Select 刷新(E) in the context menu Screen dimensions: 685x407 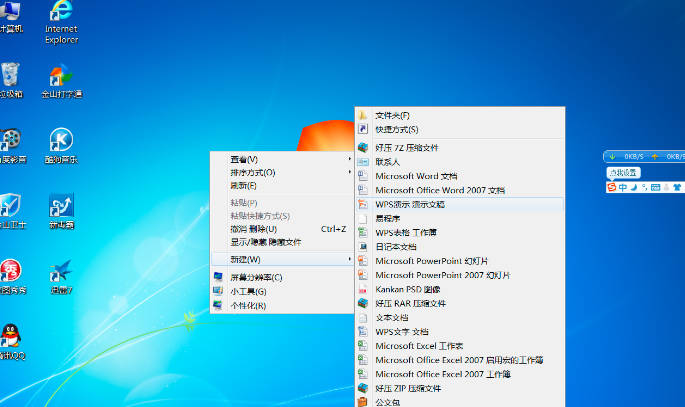(x=244, y=186)
